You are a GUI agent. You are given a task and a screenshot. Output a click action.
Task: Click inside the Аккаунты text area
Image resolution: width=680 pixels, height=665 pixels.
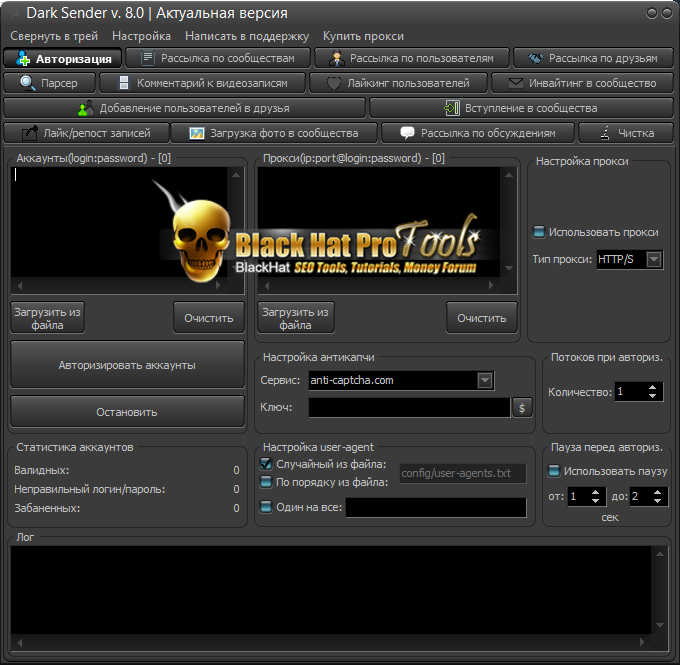pos(119,223)
